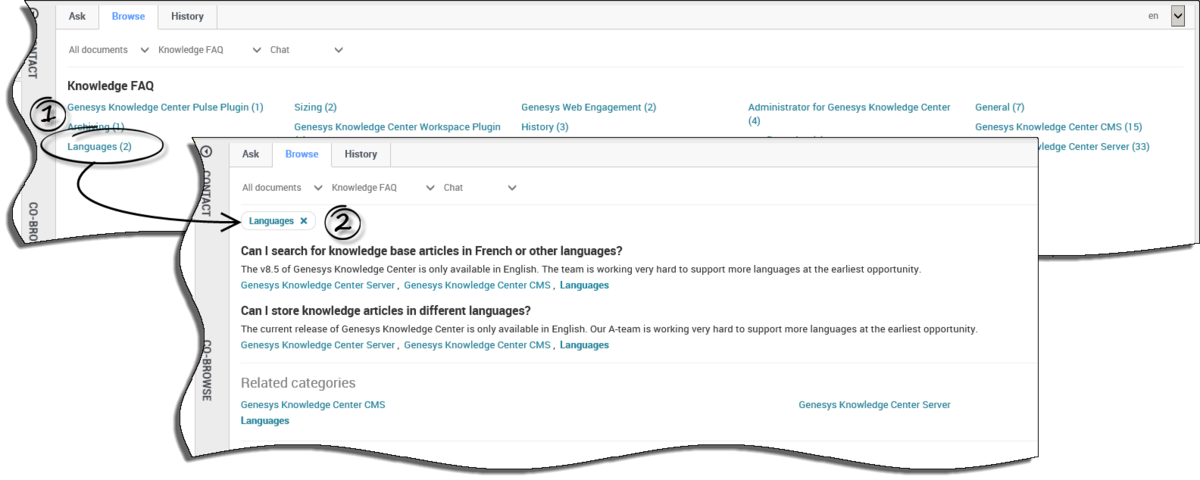The height and width of the screenshot is (480, 1200).
Task: Click the Related categories heading
Action: (298, 383)
